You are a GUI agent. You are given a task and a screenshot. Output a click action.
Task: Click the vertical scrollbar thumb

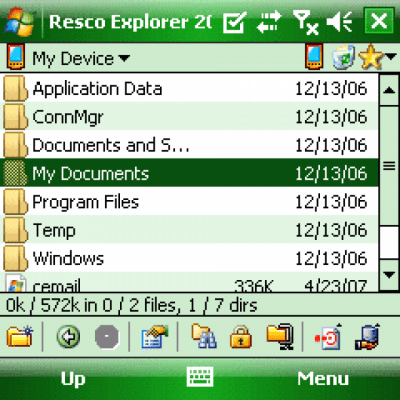(x=389, y=166)
